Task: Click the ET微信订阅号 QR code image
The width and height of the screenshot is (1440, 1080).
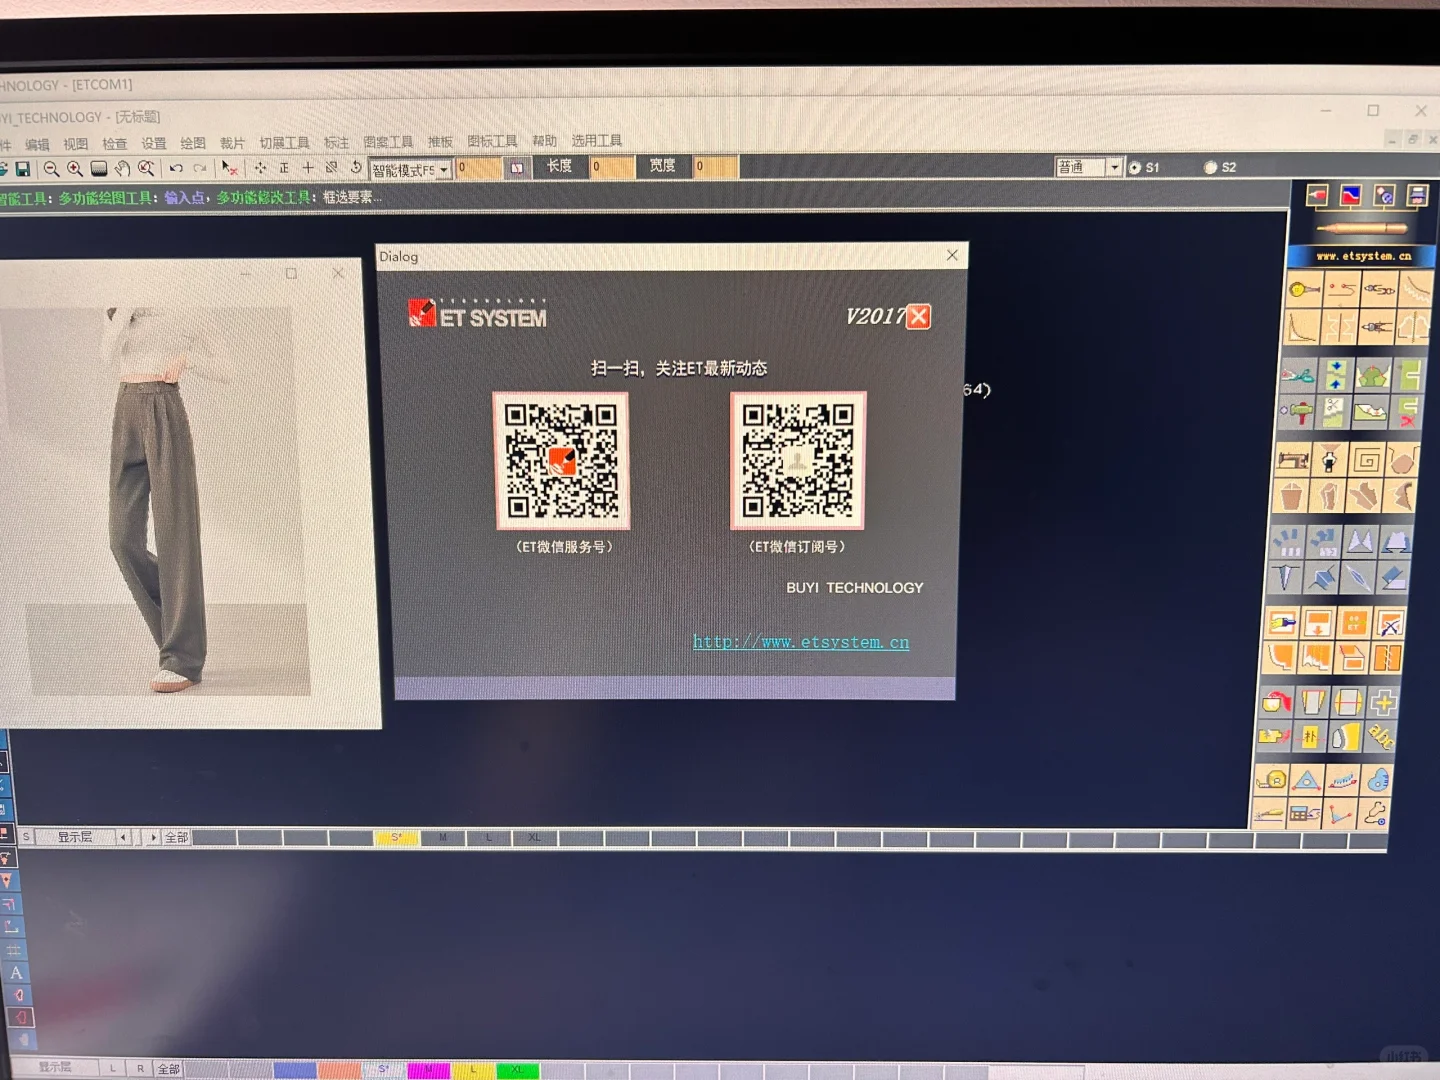Action: 798,460
